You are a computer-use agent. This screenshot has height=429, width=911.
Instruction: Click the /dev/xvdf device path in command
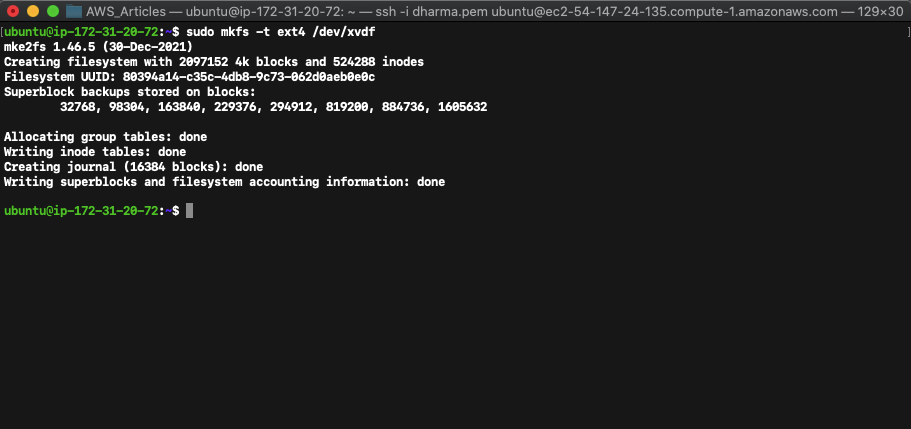(x=343, y=32)
